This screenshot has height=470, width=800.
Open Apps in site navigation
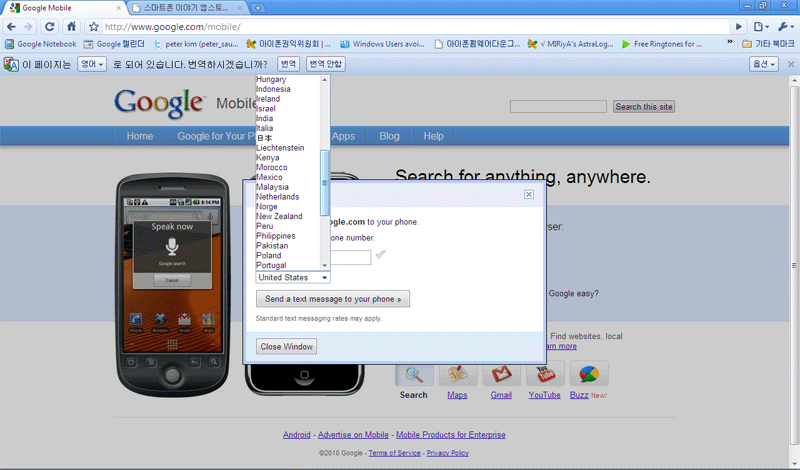coord(343,136)
